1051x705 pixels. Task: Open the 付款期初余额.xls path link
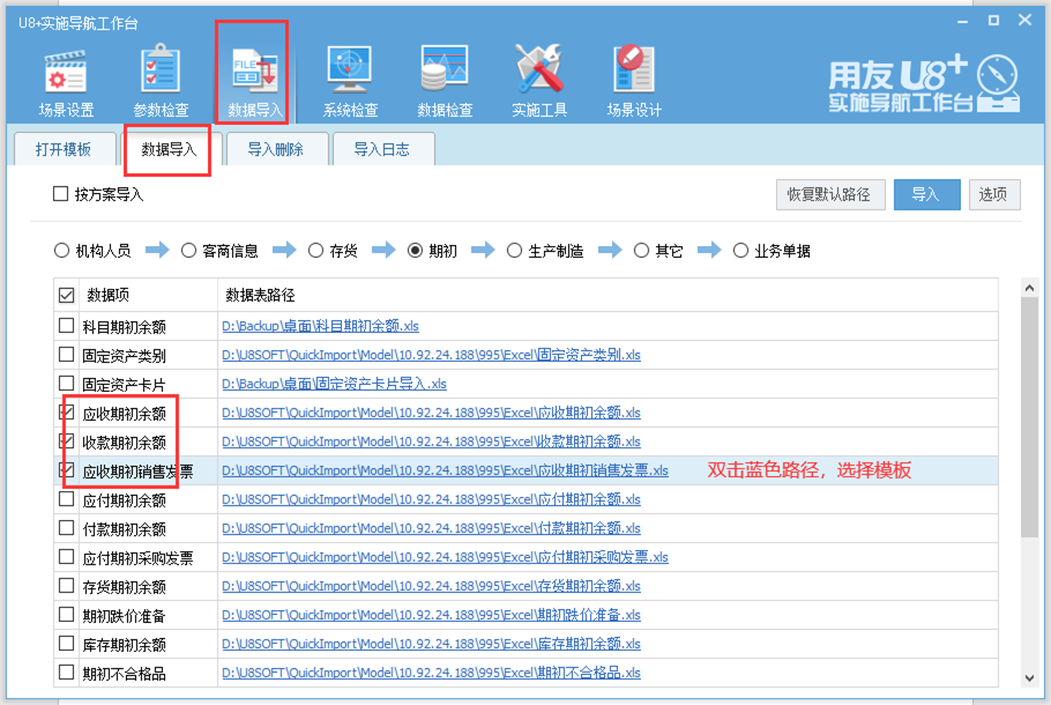click(431, 528)
